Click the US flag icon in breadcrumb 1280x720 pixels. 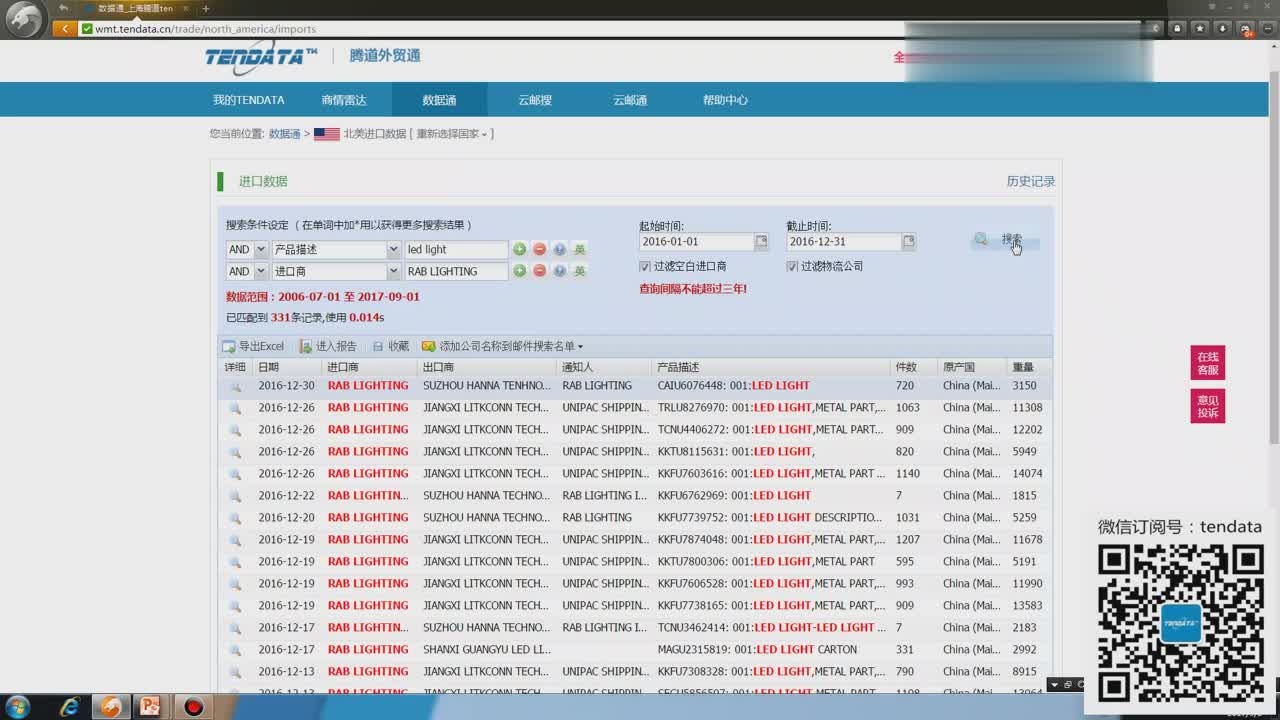(x=326, y=134)
